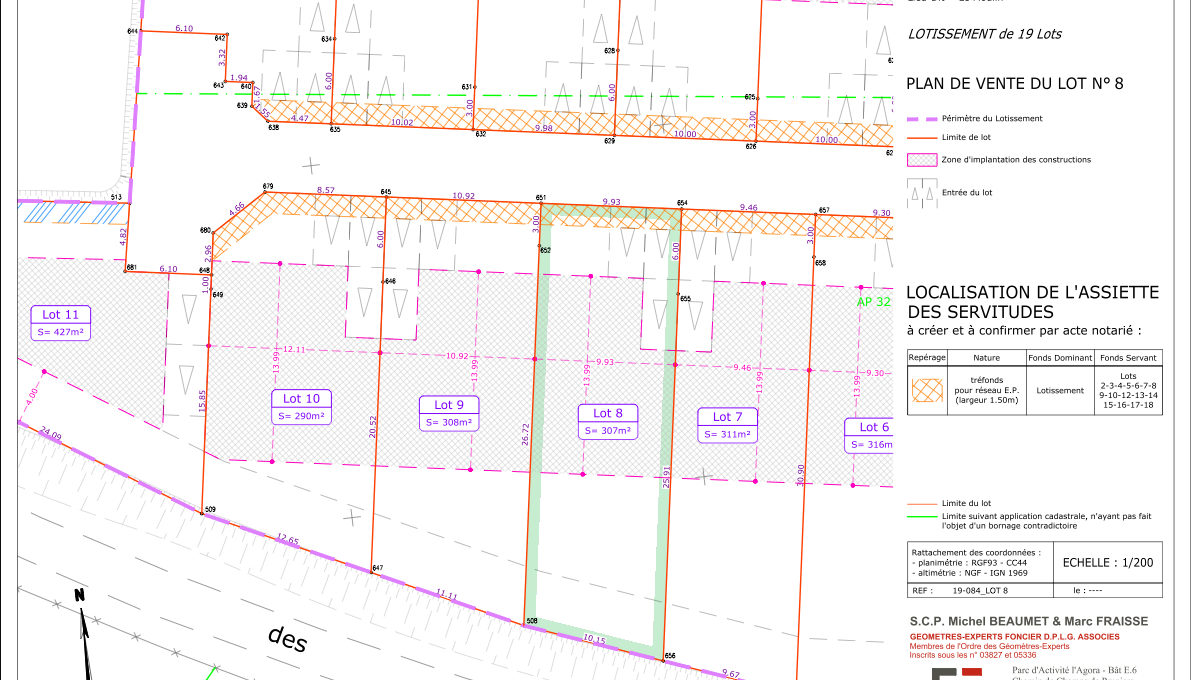Image resolution: width=1191 pixels, height=680 pixels.
Task: Click the 'ECHELLE : 1/200' cell
Action: [1107, 563]
